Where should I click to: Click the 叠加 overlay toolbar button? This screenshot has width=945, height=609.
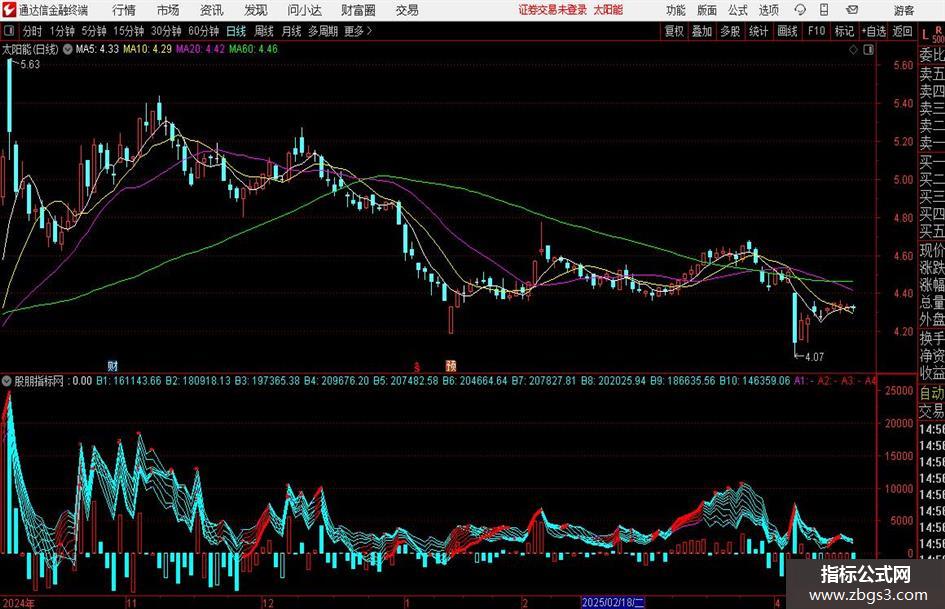coord(702,31)
